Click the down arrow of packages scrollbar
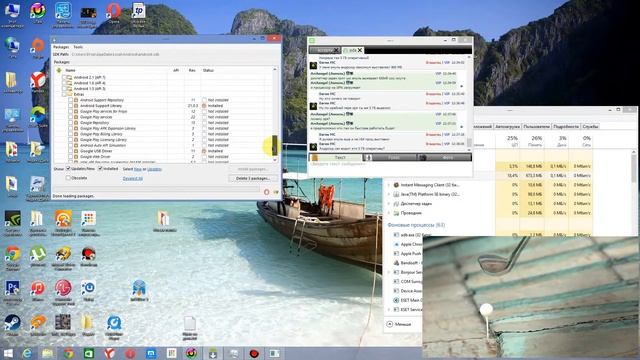Viewport: 640px width, 360px height. coord(275,160)
